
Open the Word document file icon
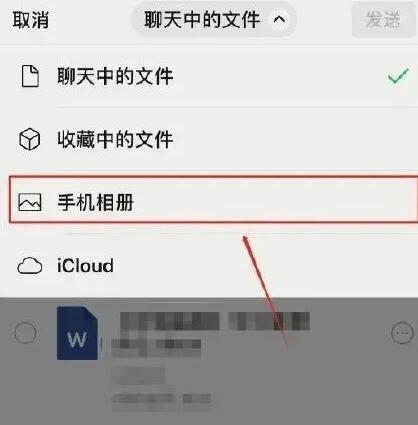(77, 333)
